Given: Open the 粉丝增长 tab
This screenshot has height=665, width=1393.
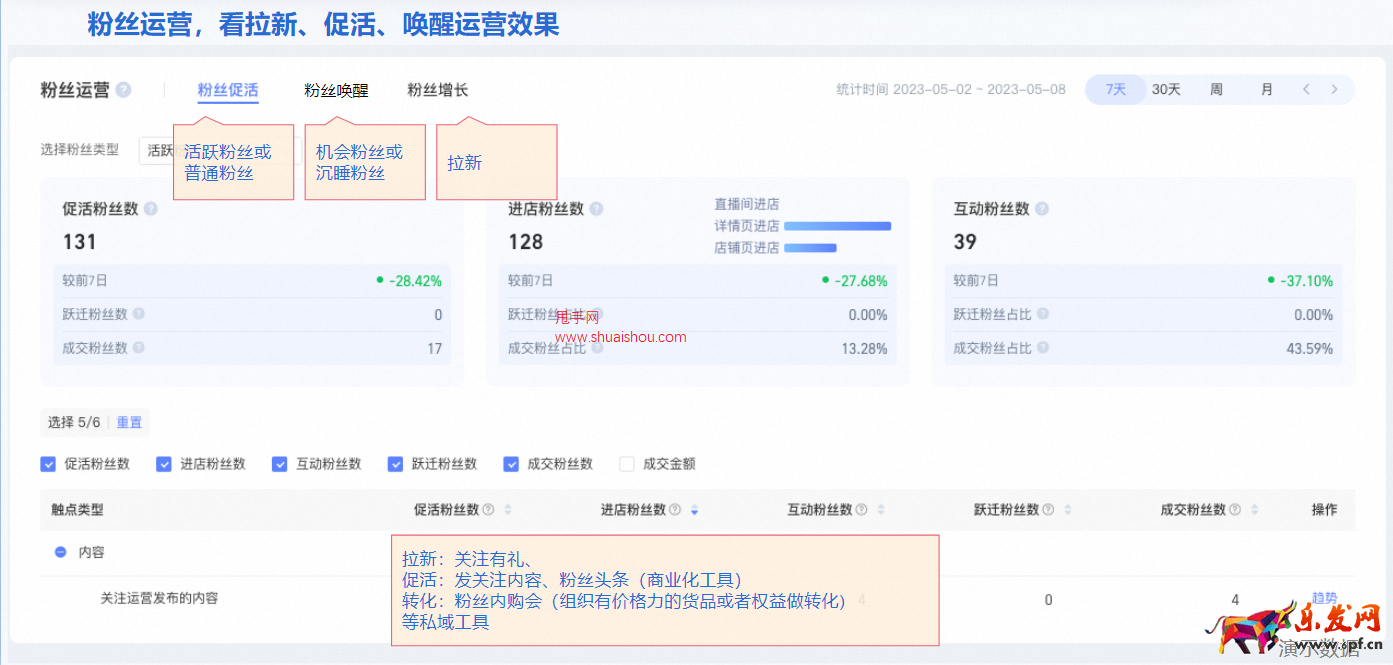Looking at the screenshot, I should click(x=436, y=89).
